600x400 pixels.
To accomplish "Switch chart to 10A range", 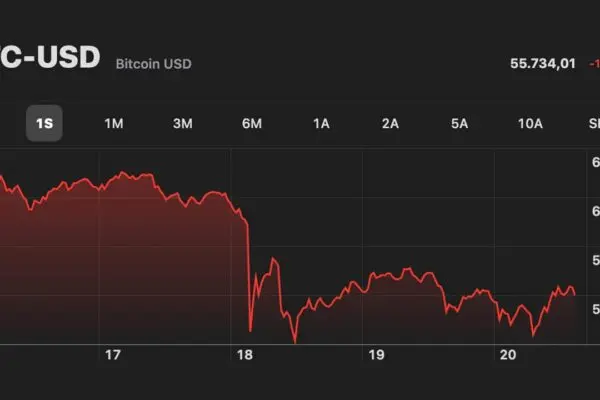I will pyautogui.click(x=530, y=124).
